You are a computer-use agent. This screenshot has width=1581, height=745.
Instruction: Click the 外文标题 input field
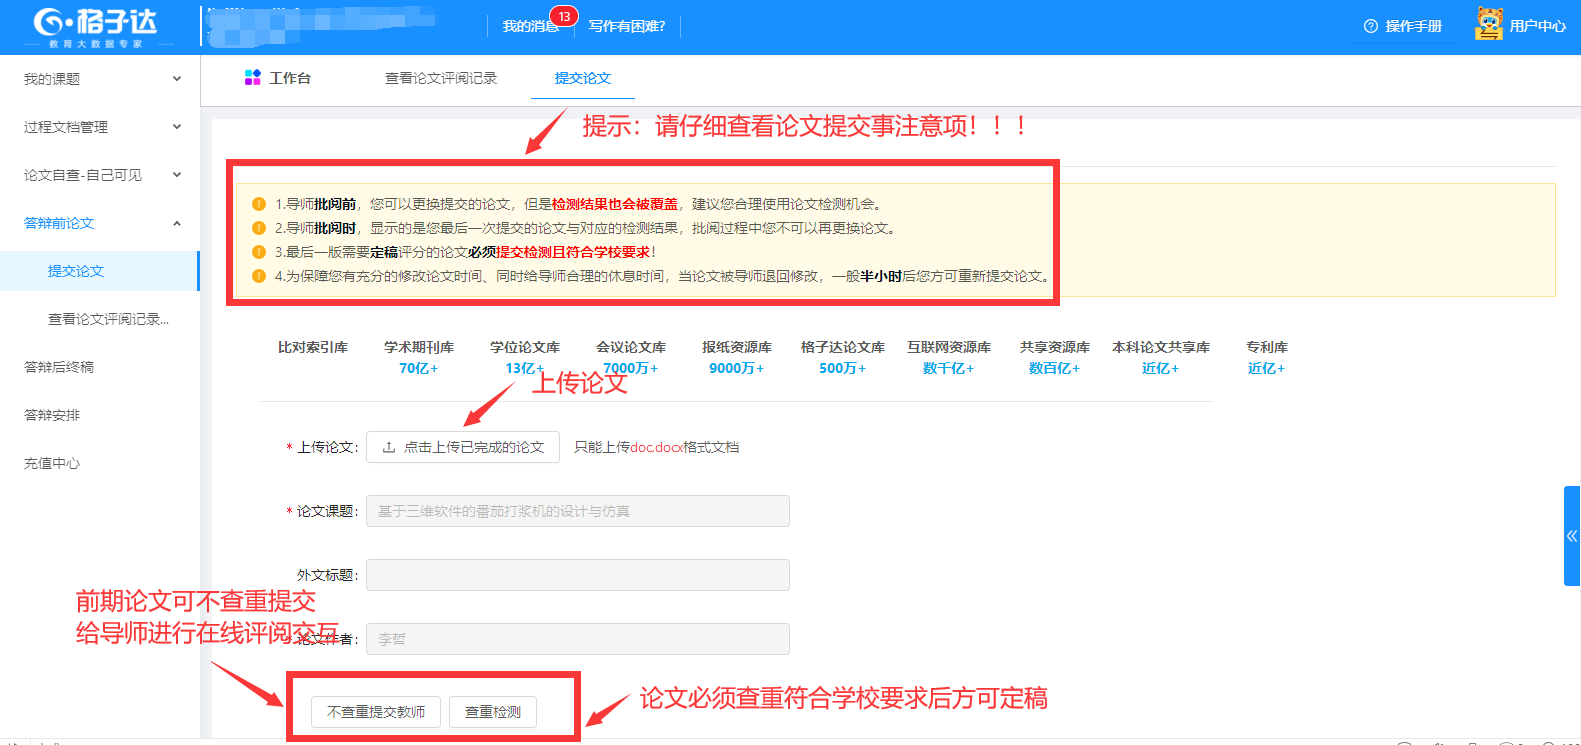[x=577, y=575]
